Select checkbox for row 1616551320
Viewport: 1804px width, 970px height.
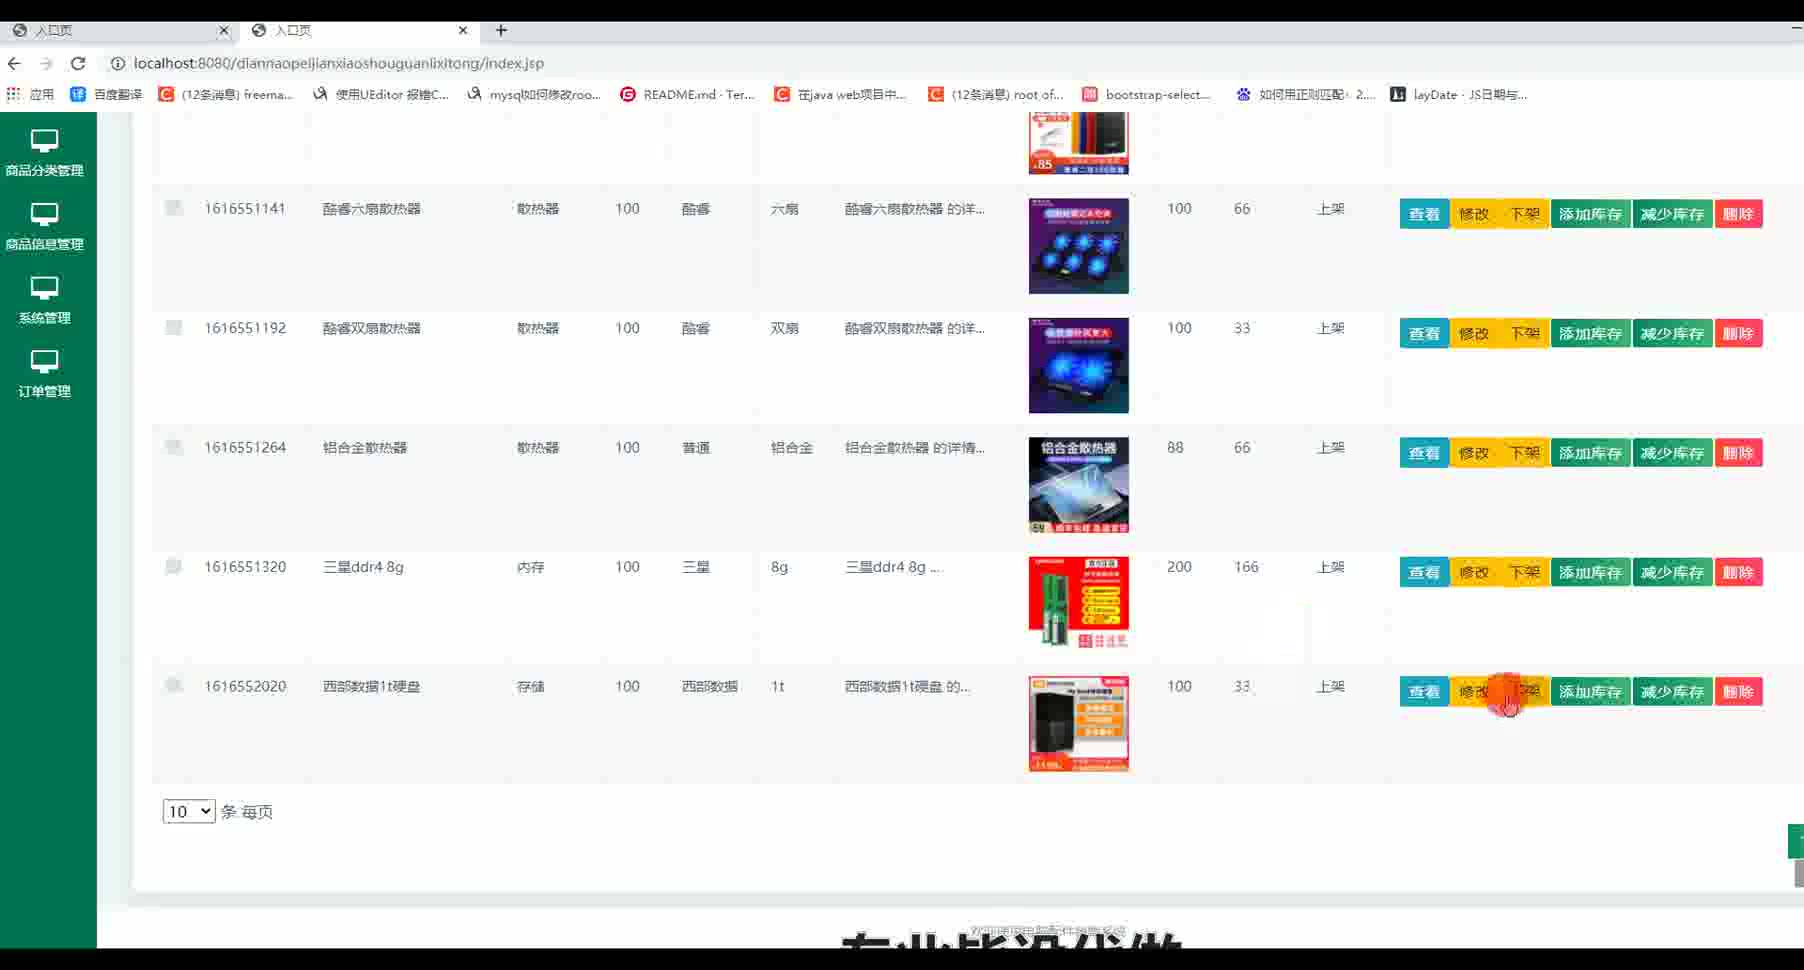click(x=174, y=566)
